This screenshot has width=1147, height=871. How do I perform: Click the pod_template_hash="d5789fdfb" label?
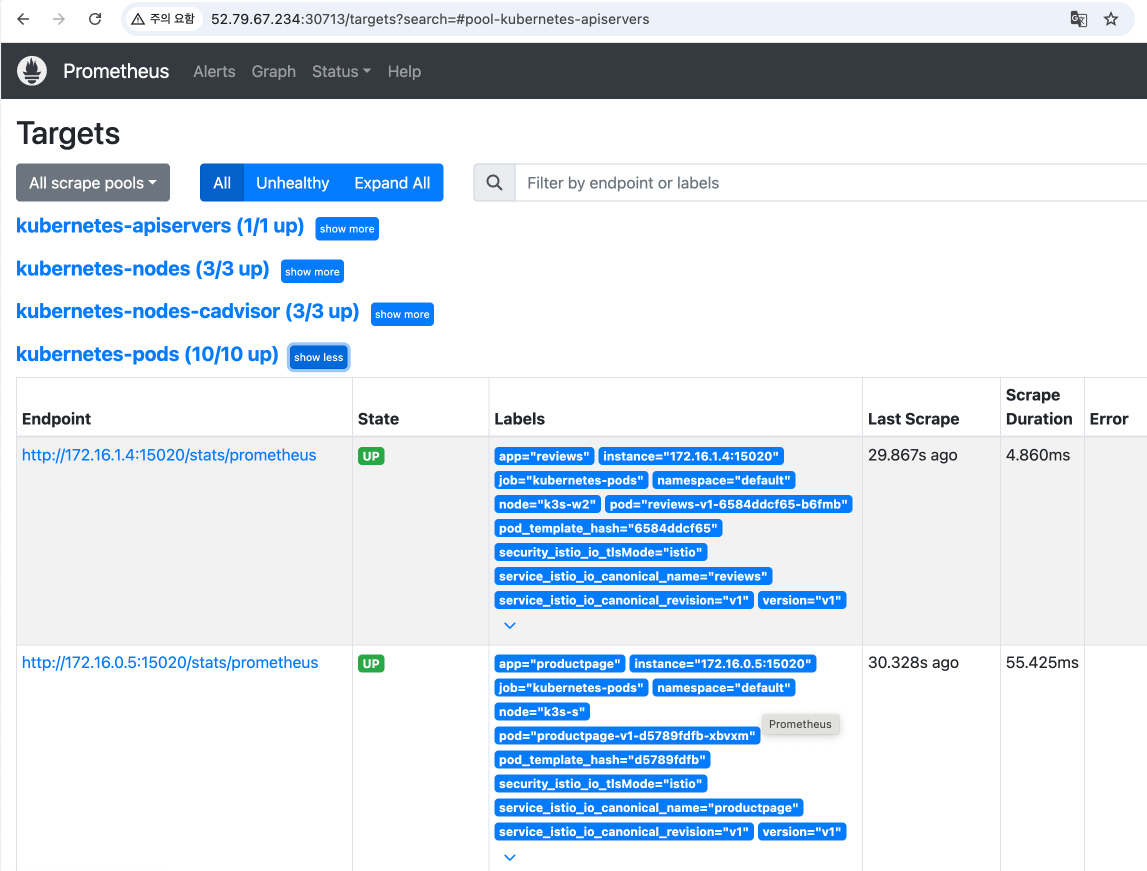click(x=602, y=760)
